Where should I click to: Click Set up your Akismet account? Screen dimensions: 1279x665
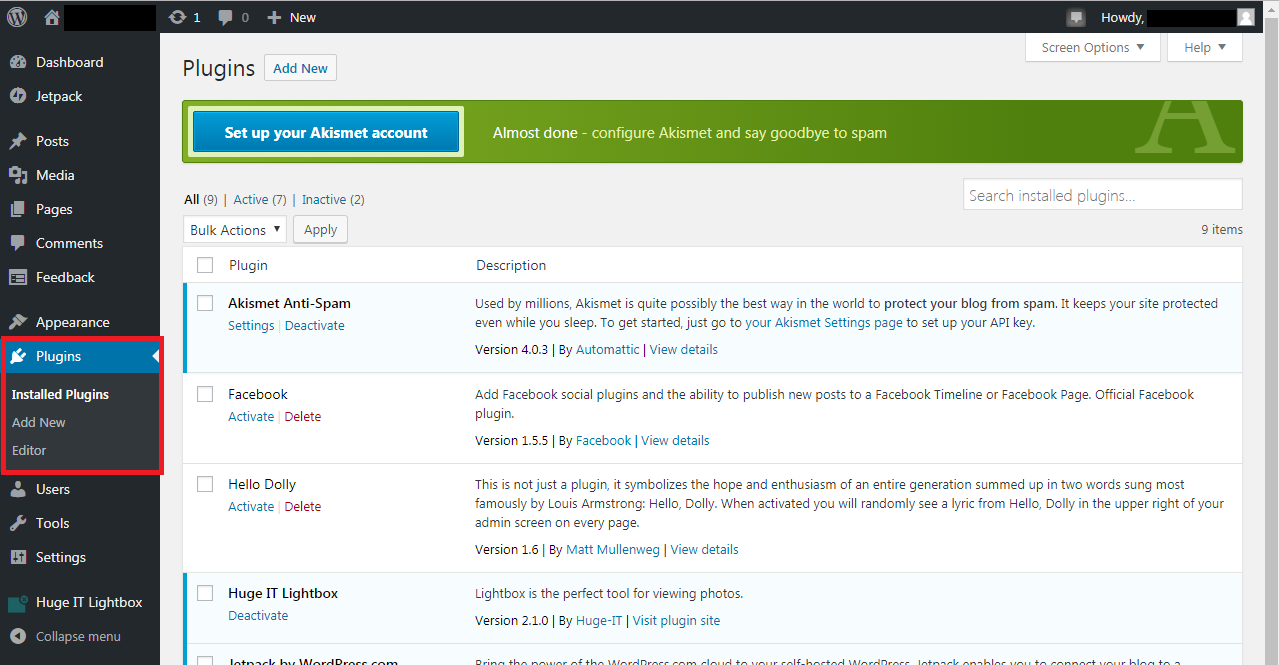pyautogui.click(x=326, y=132)
